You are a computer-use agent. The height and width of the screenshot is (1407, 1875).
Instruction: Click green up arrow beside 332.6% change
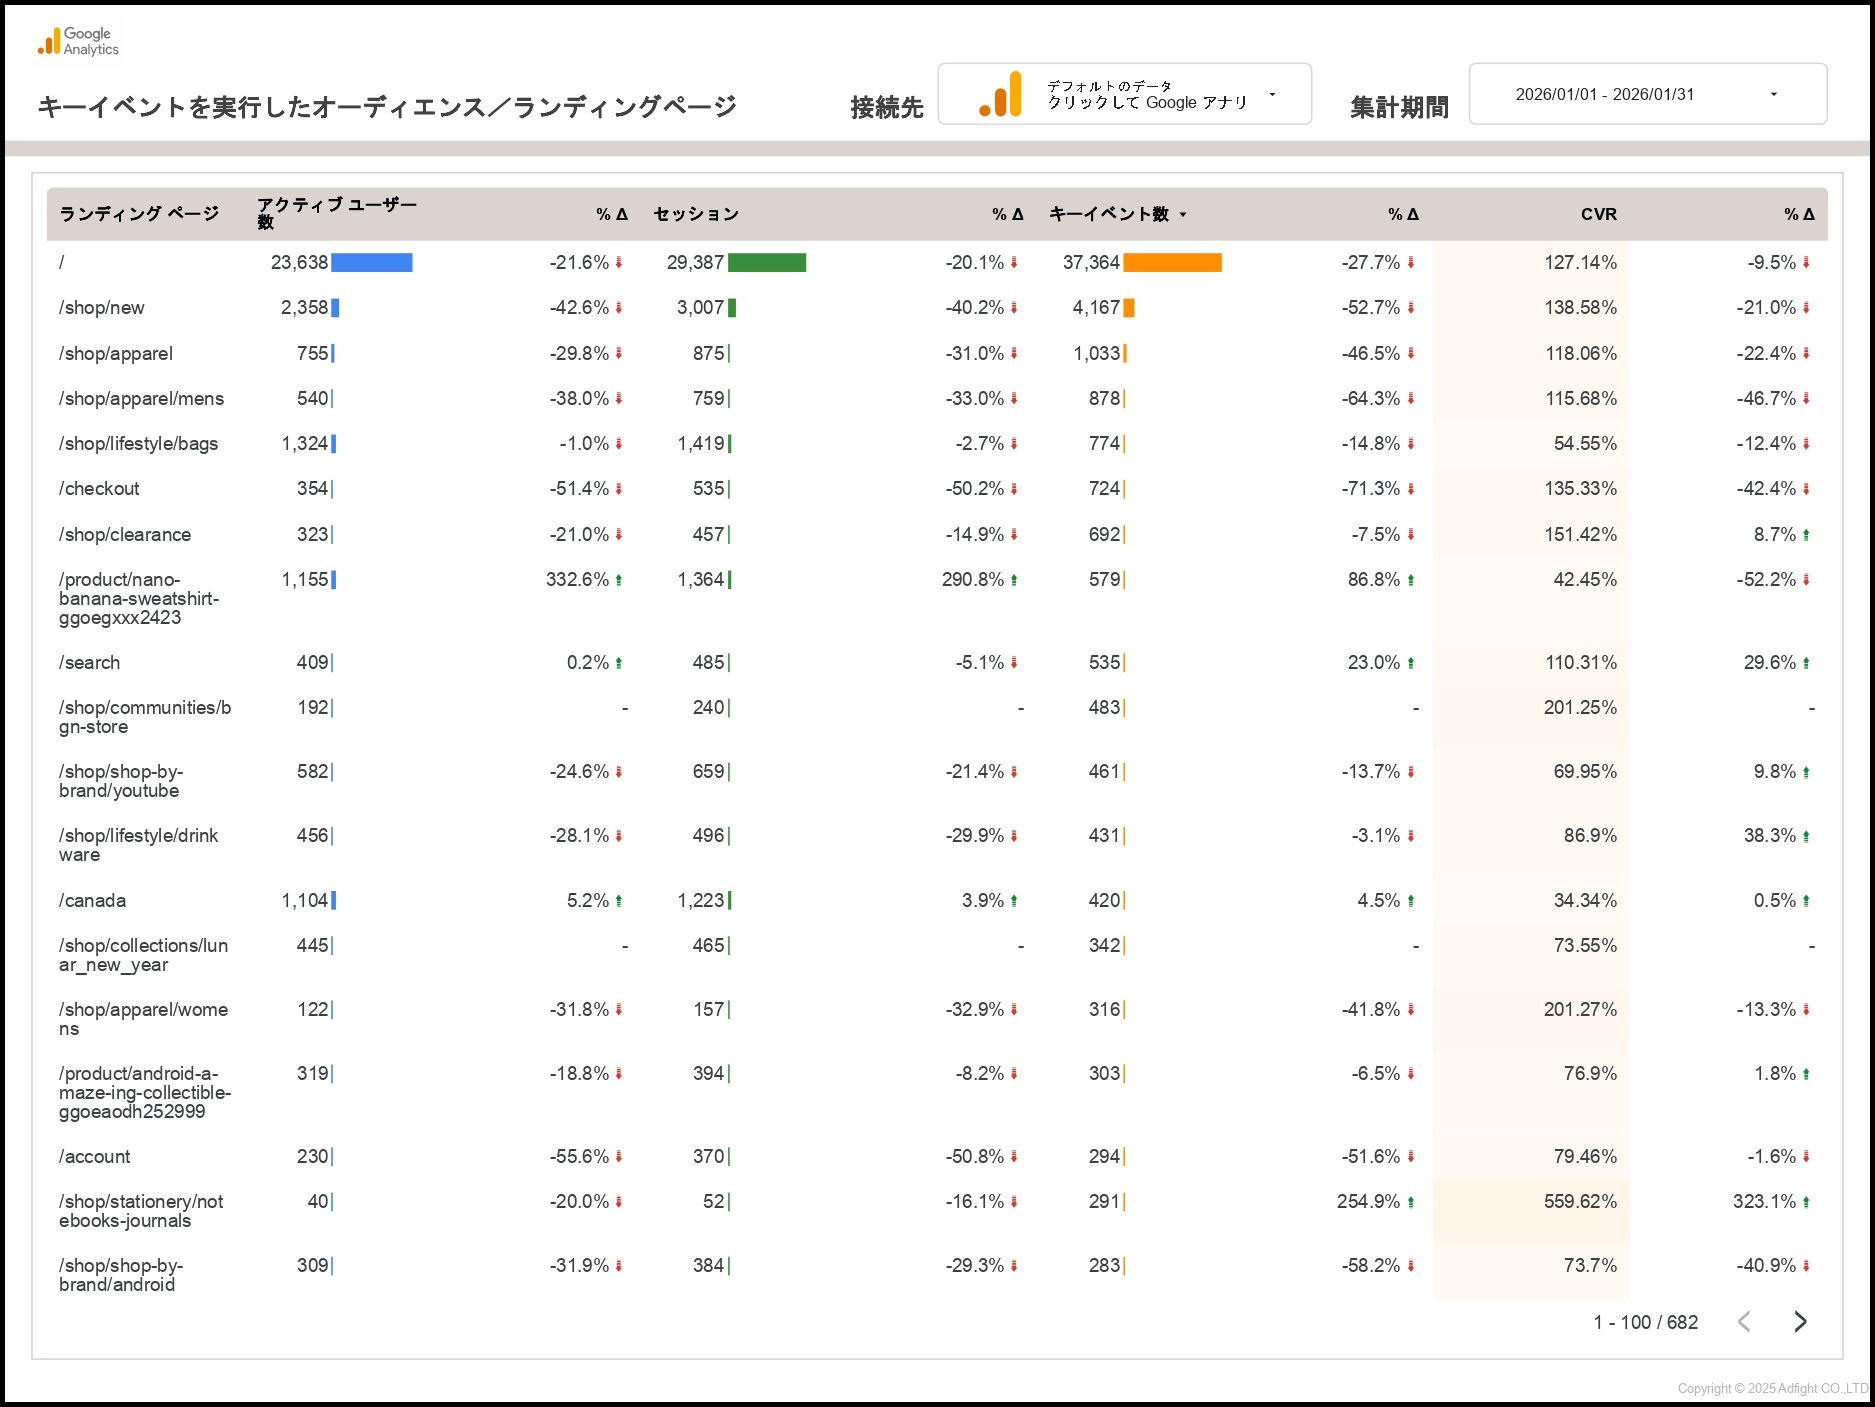point(619,581)
